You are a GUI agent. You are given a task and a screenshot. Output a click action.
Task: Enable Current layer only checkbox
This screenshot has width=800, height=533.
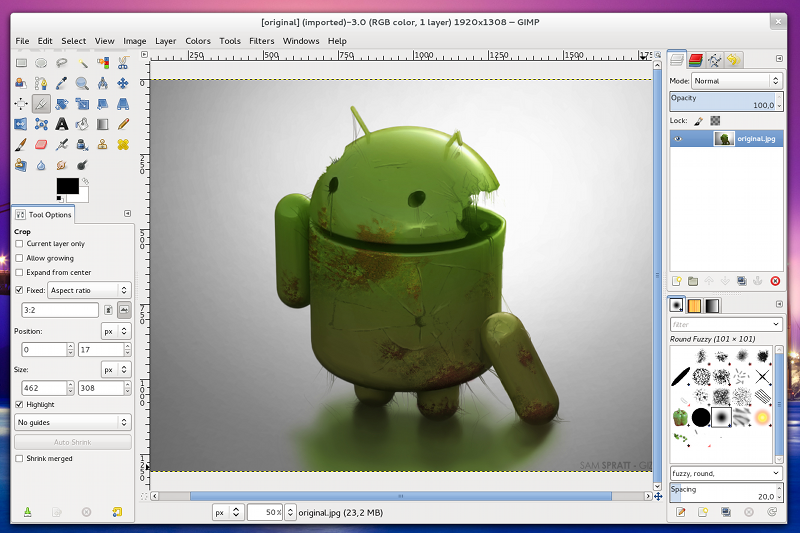pos(19,244)
